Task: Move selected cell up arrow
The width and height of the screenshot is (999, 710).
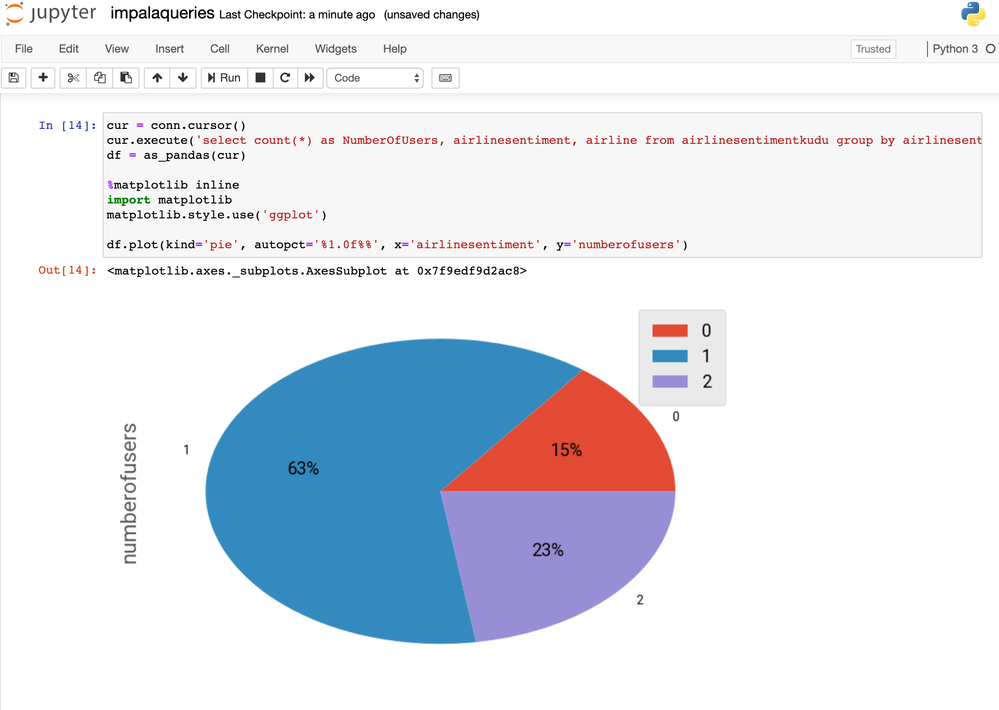Action: click(157, 78)
